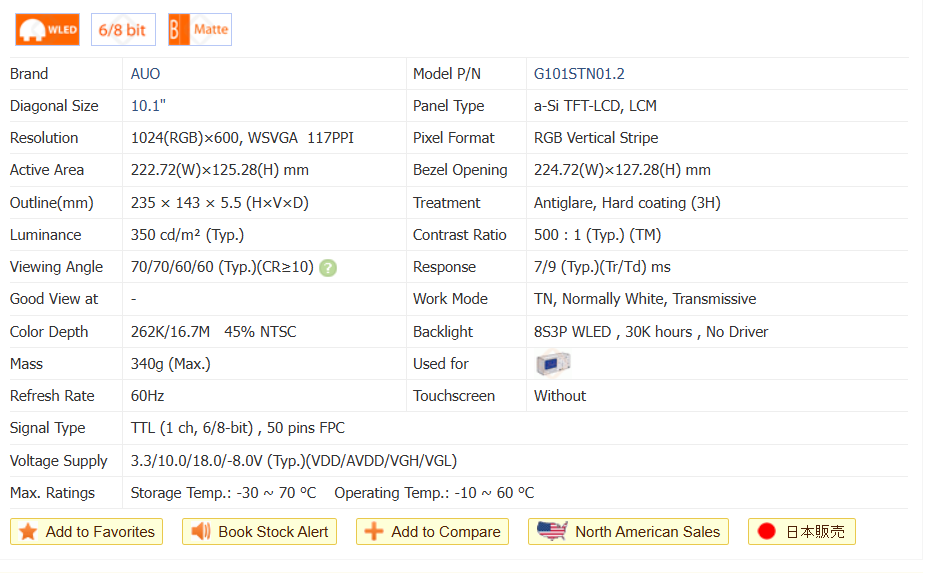
Task: Click the US flag icon
Action: pos(552,531)
